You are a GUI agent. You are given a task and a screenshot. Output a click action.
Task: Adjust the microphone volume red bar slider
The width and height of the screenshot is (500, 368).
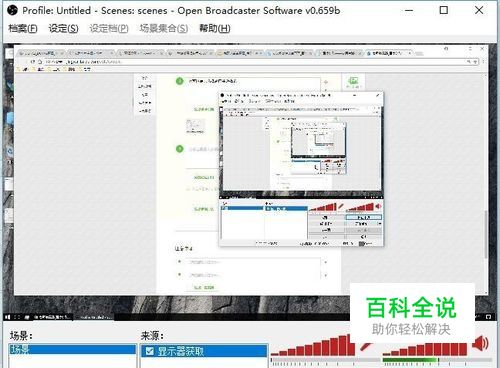click(x=312, y=345)
